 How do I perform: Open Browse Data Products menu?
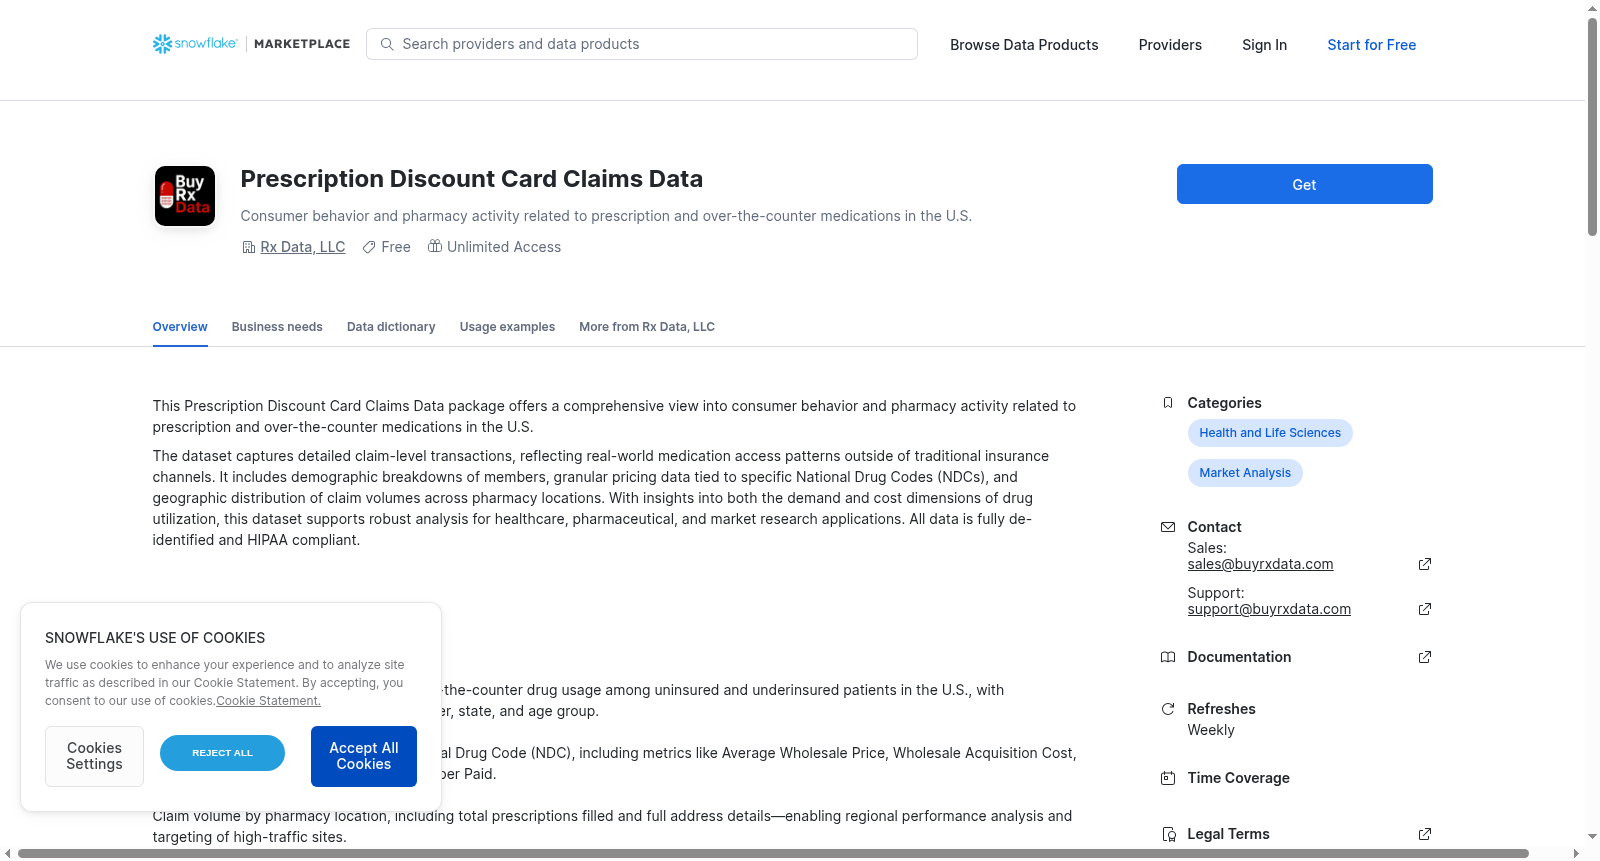point(1024,45)
